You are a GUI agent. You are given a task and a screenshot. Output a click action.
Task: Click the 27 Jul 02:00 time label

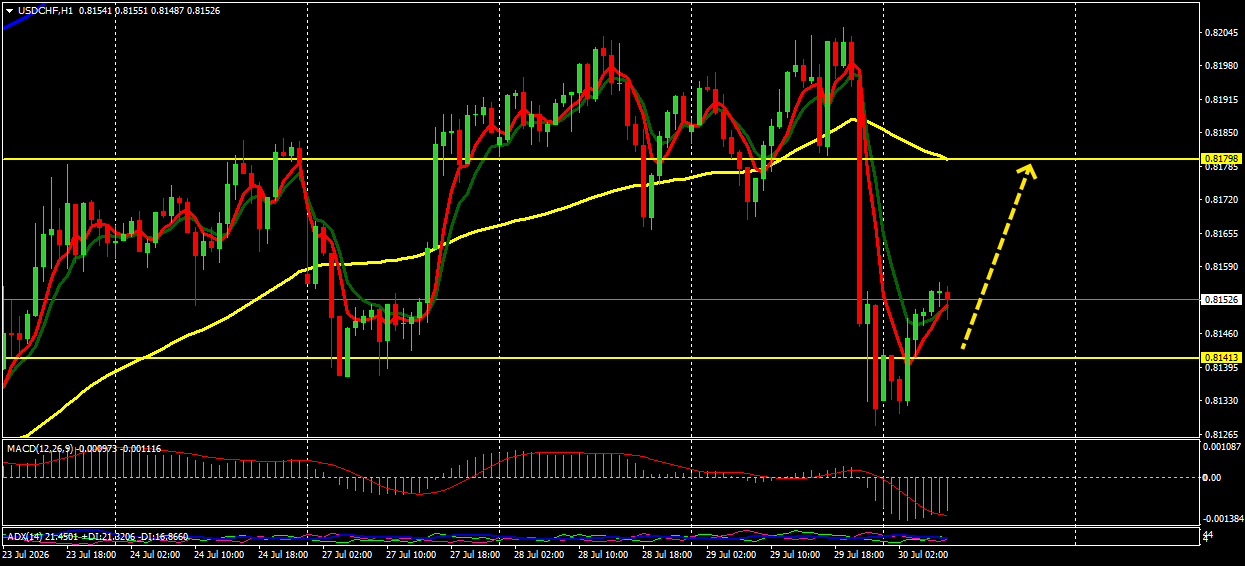point(346,553)
